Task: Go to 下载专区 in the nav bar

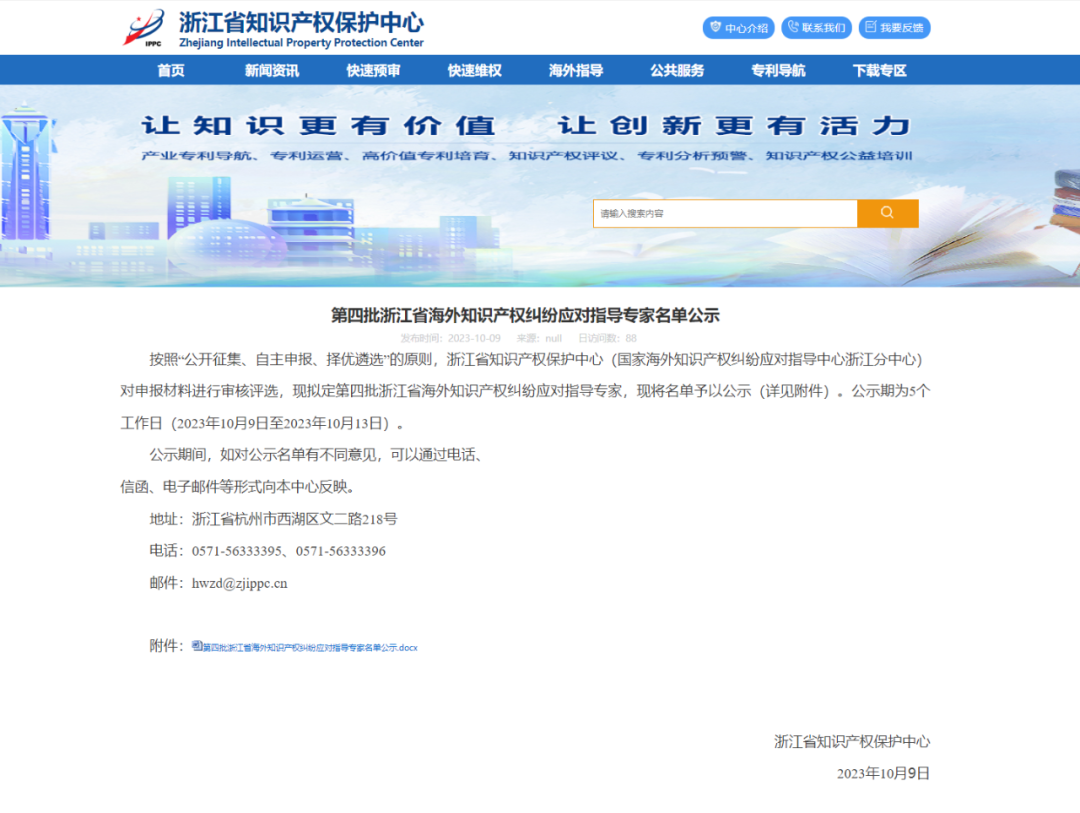Action: tap(879, 70)
